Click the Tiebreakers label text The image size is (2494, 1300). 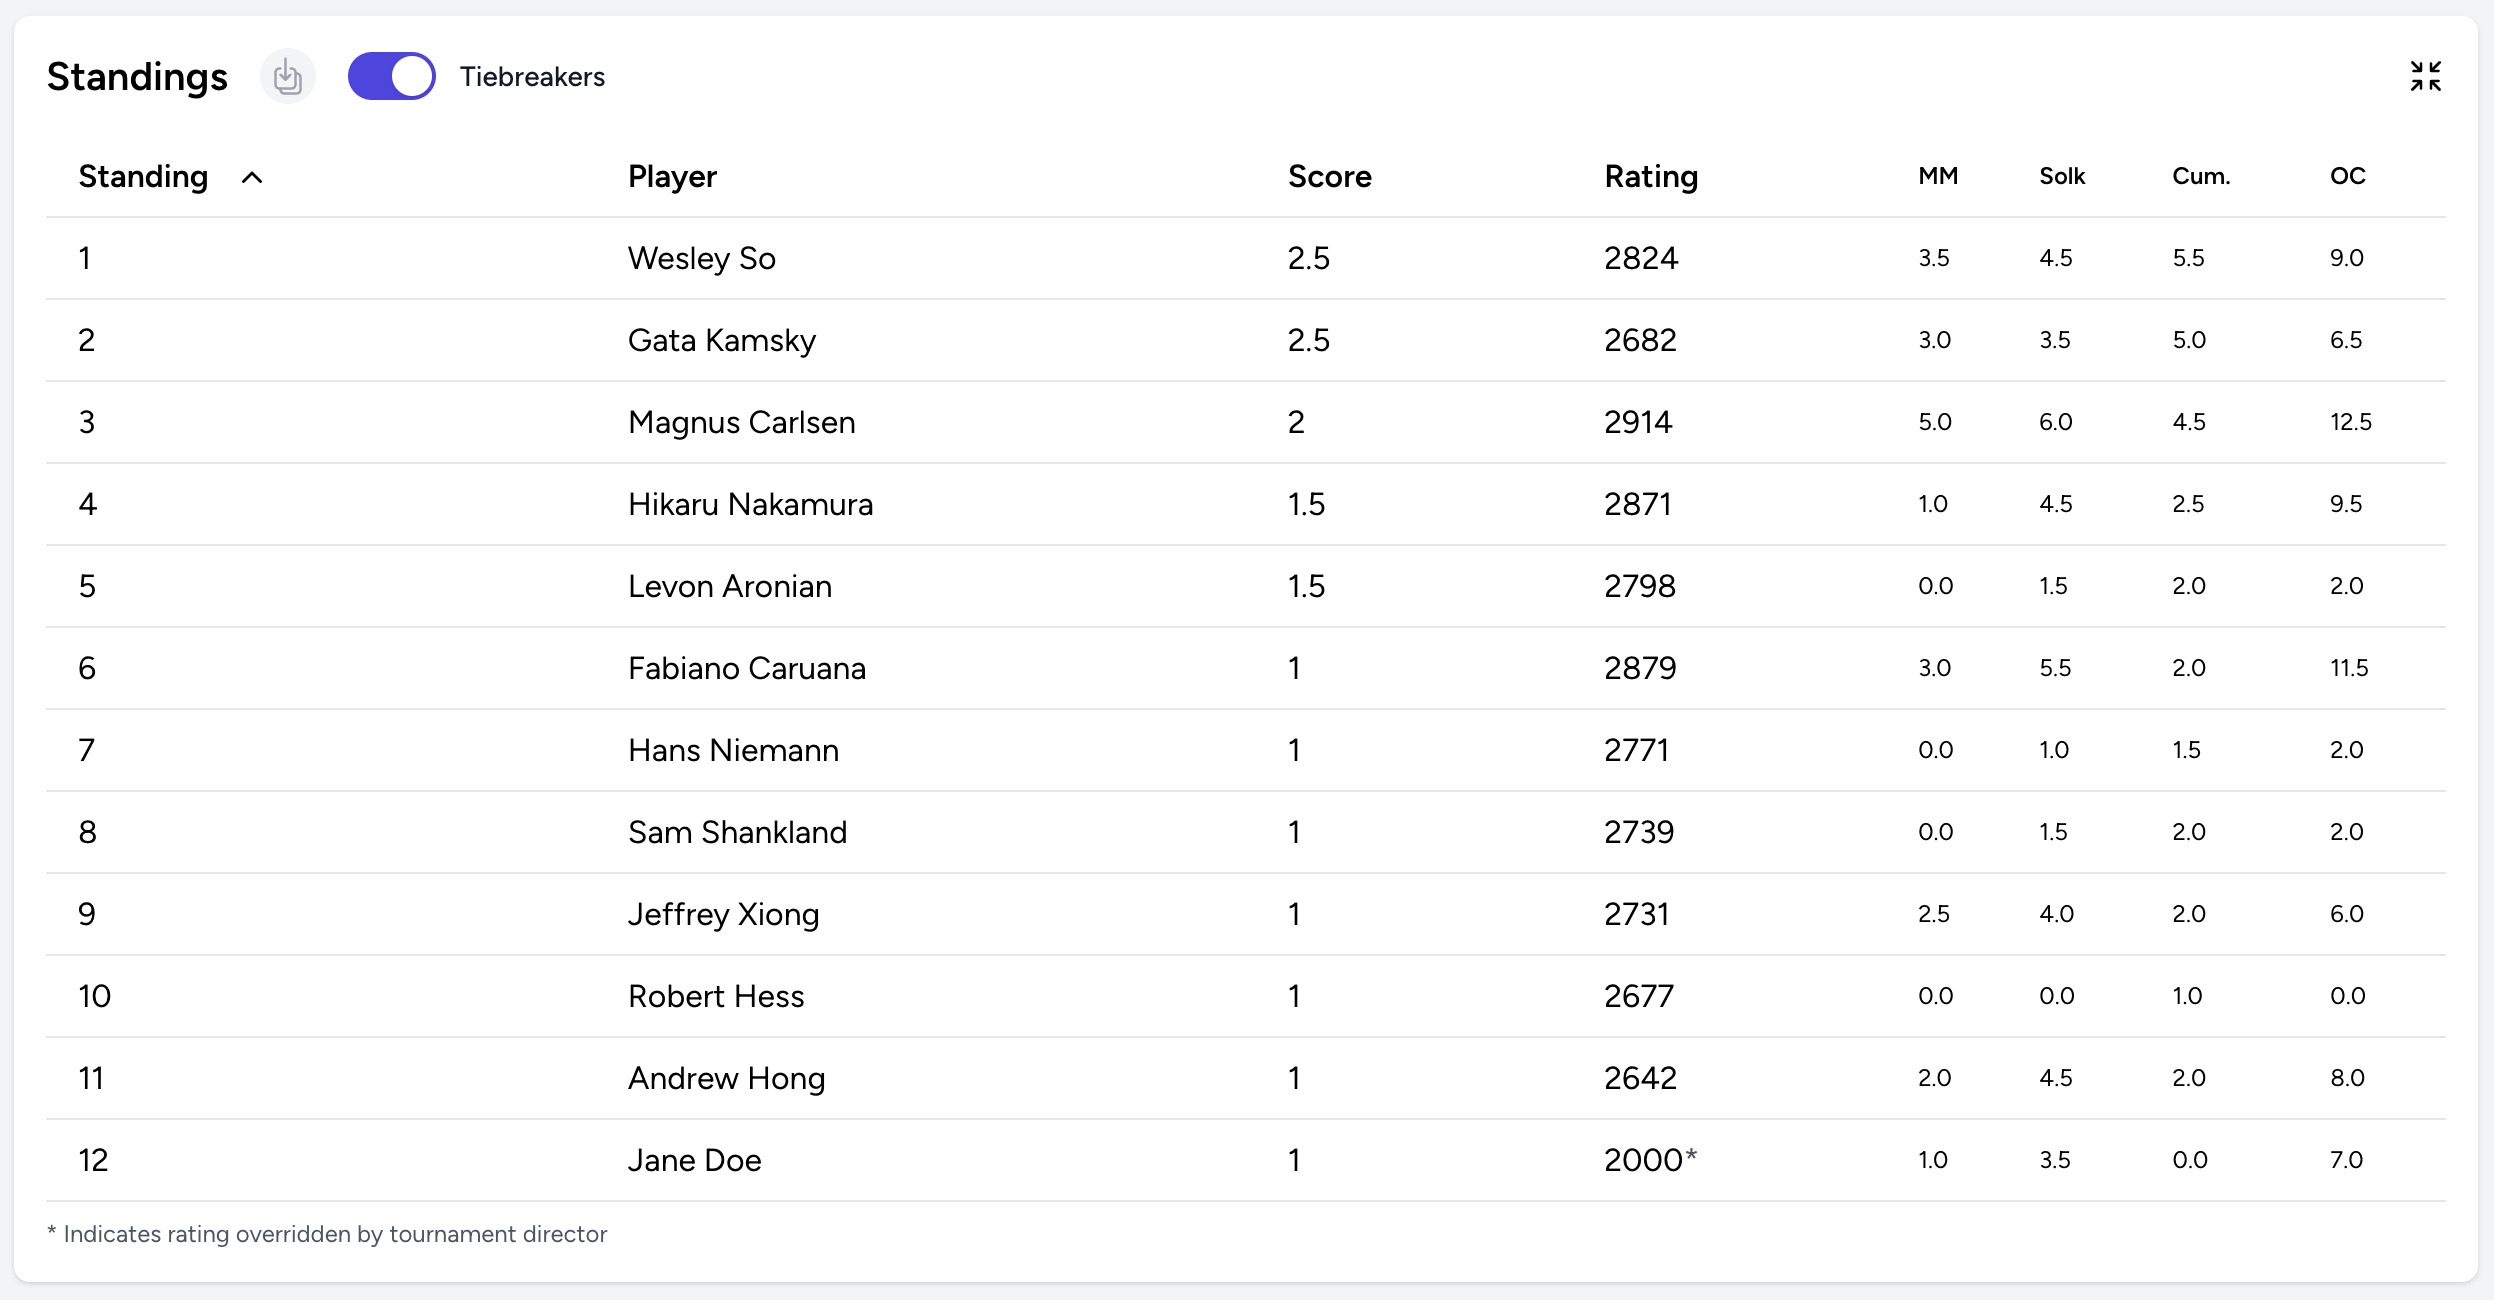[532, 77]
